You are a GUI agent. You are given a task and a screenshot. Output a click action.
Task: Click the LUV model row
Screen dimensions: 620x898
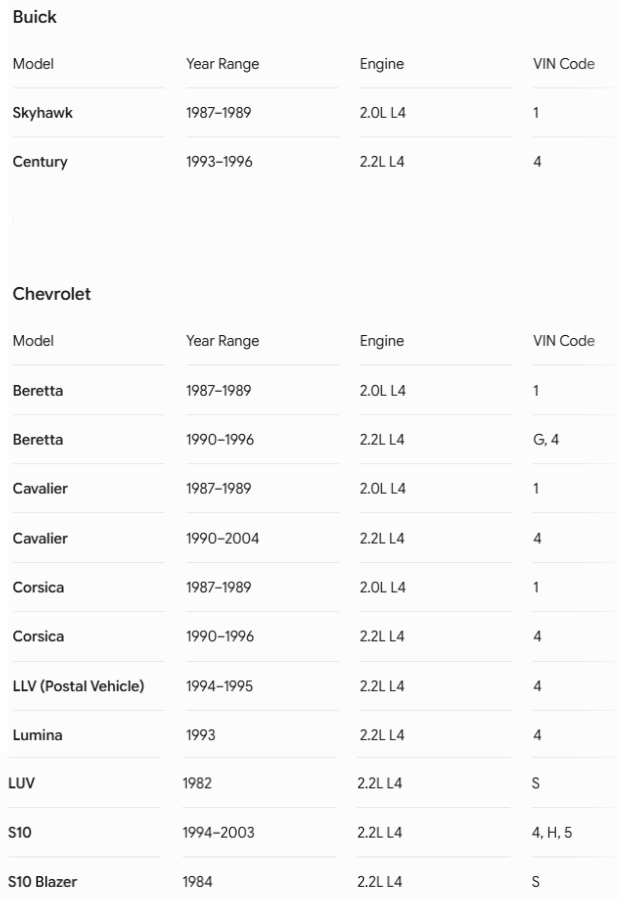pyautogui.click(x=314, y=783)
